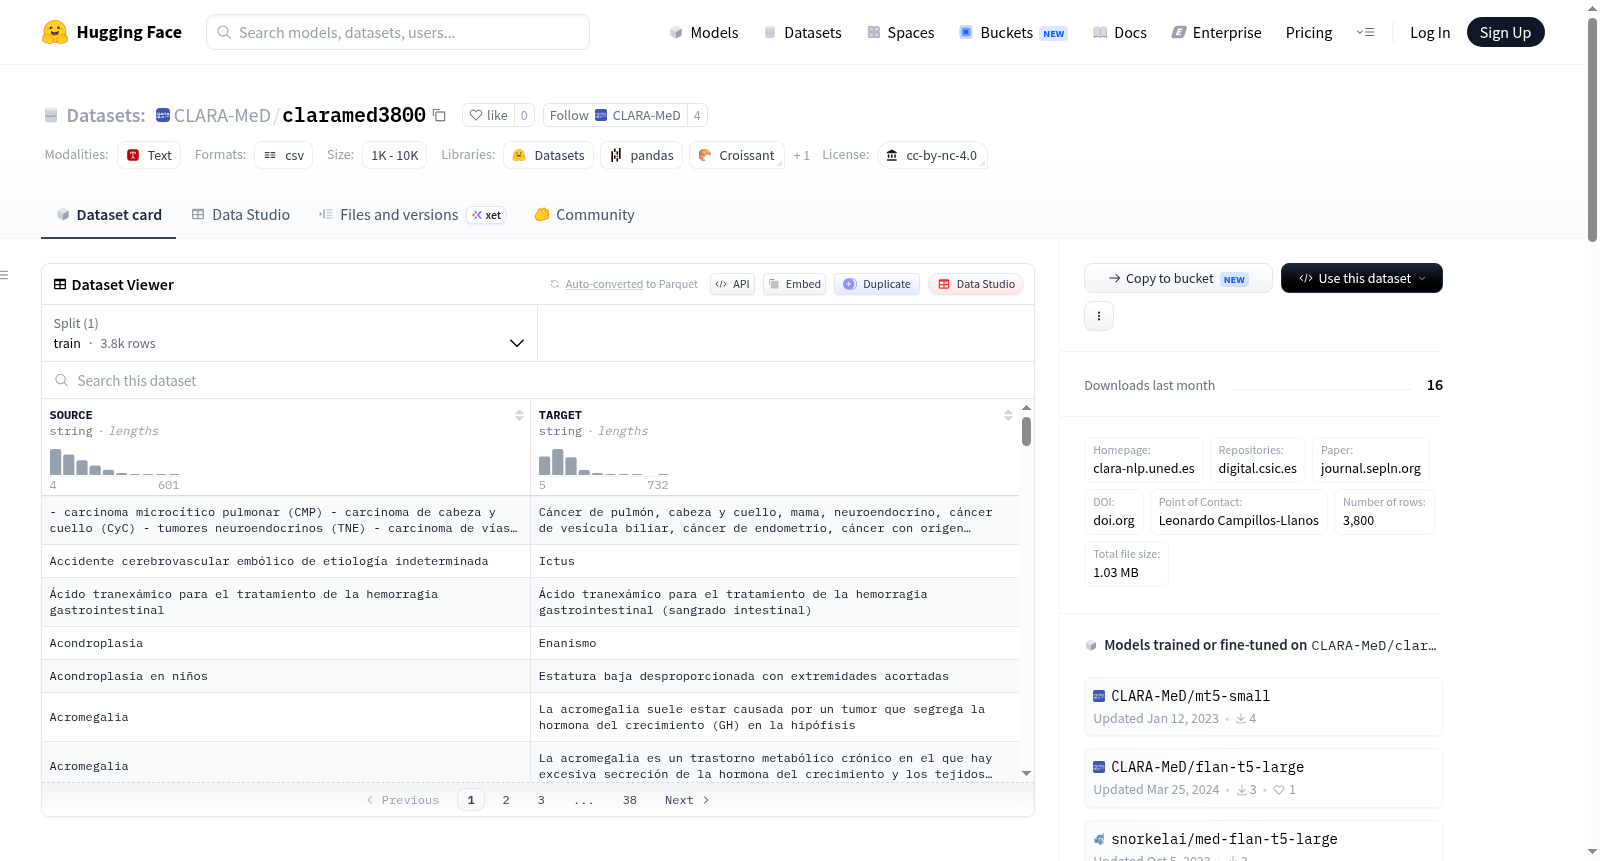Image resolution: width=1600 pixels, height=861 pixels.
Task: Click the Duplicate button
Action: pos(877,284)
